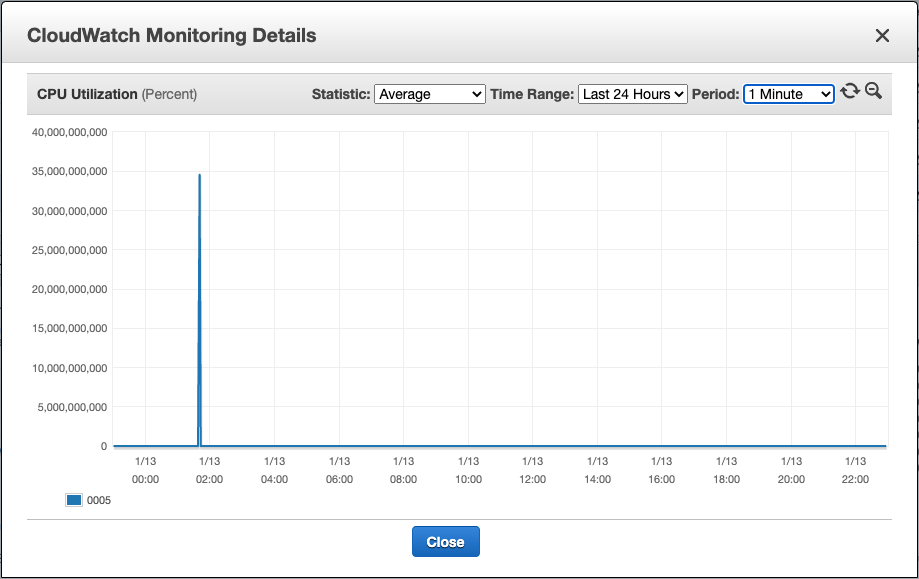Viewport: 919px width, 579px height.
Task: Click the 1/13 16:00 x-axis label
Action: [661, 470]
